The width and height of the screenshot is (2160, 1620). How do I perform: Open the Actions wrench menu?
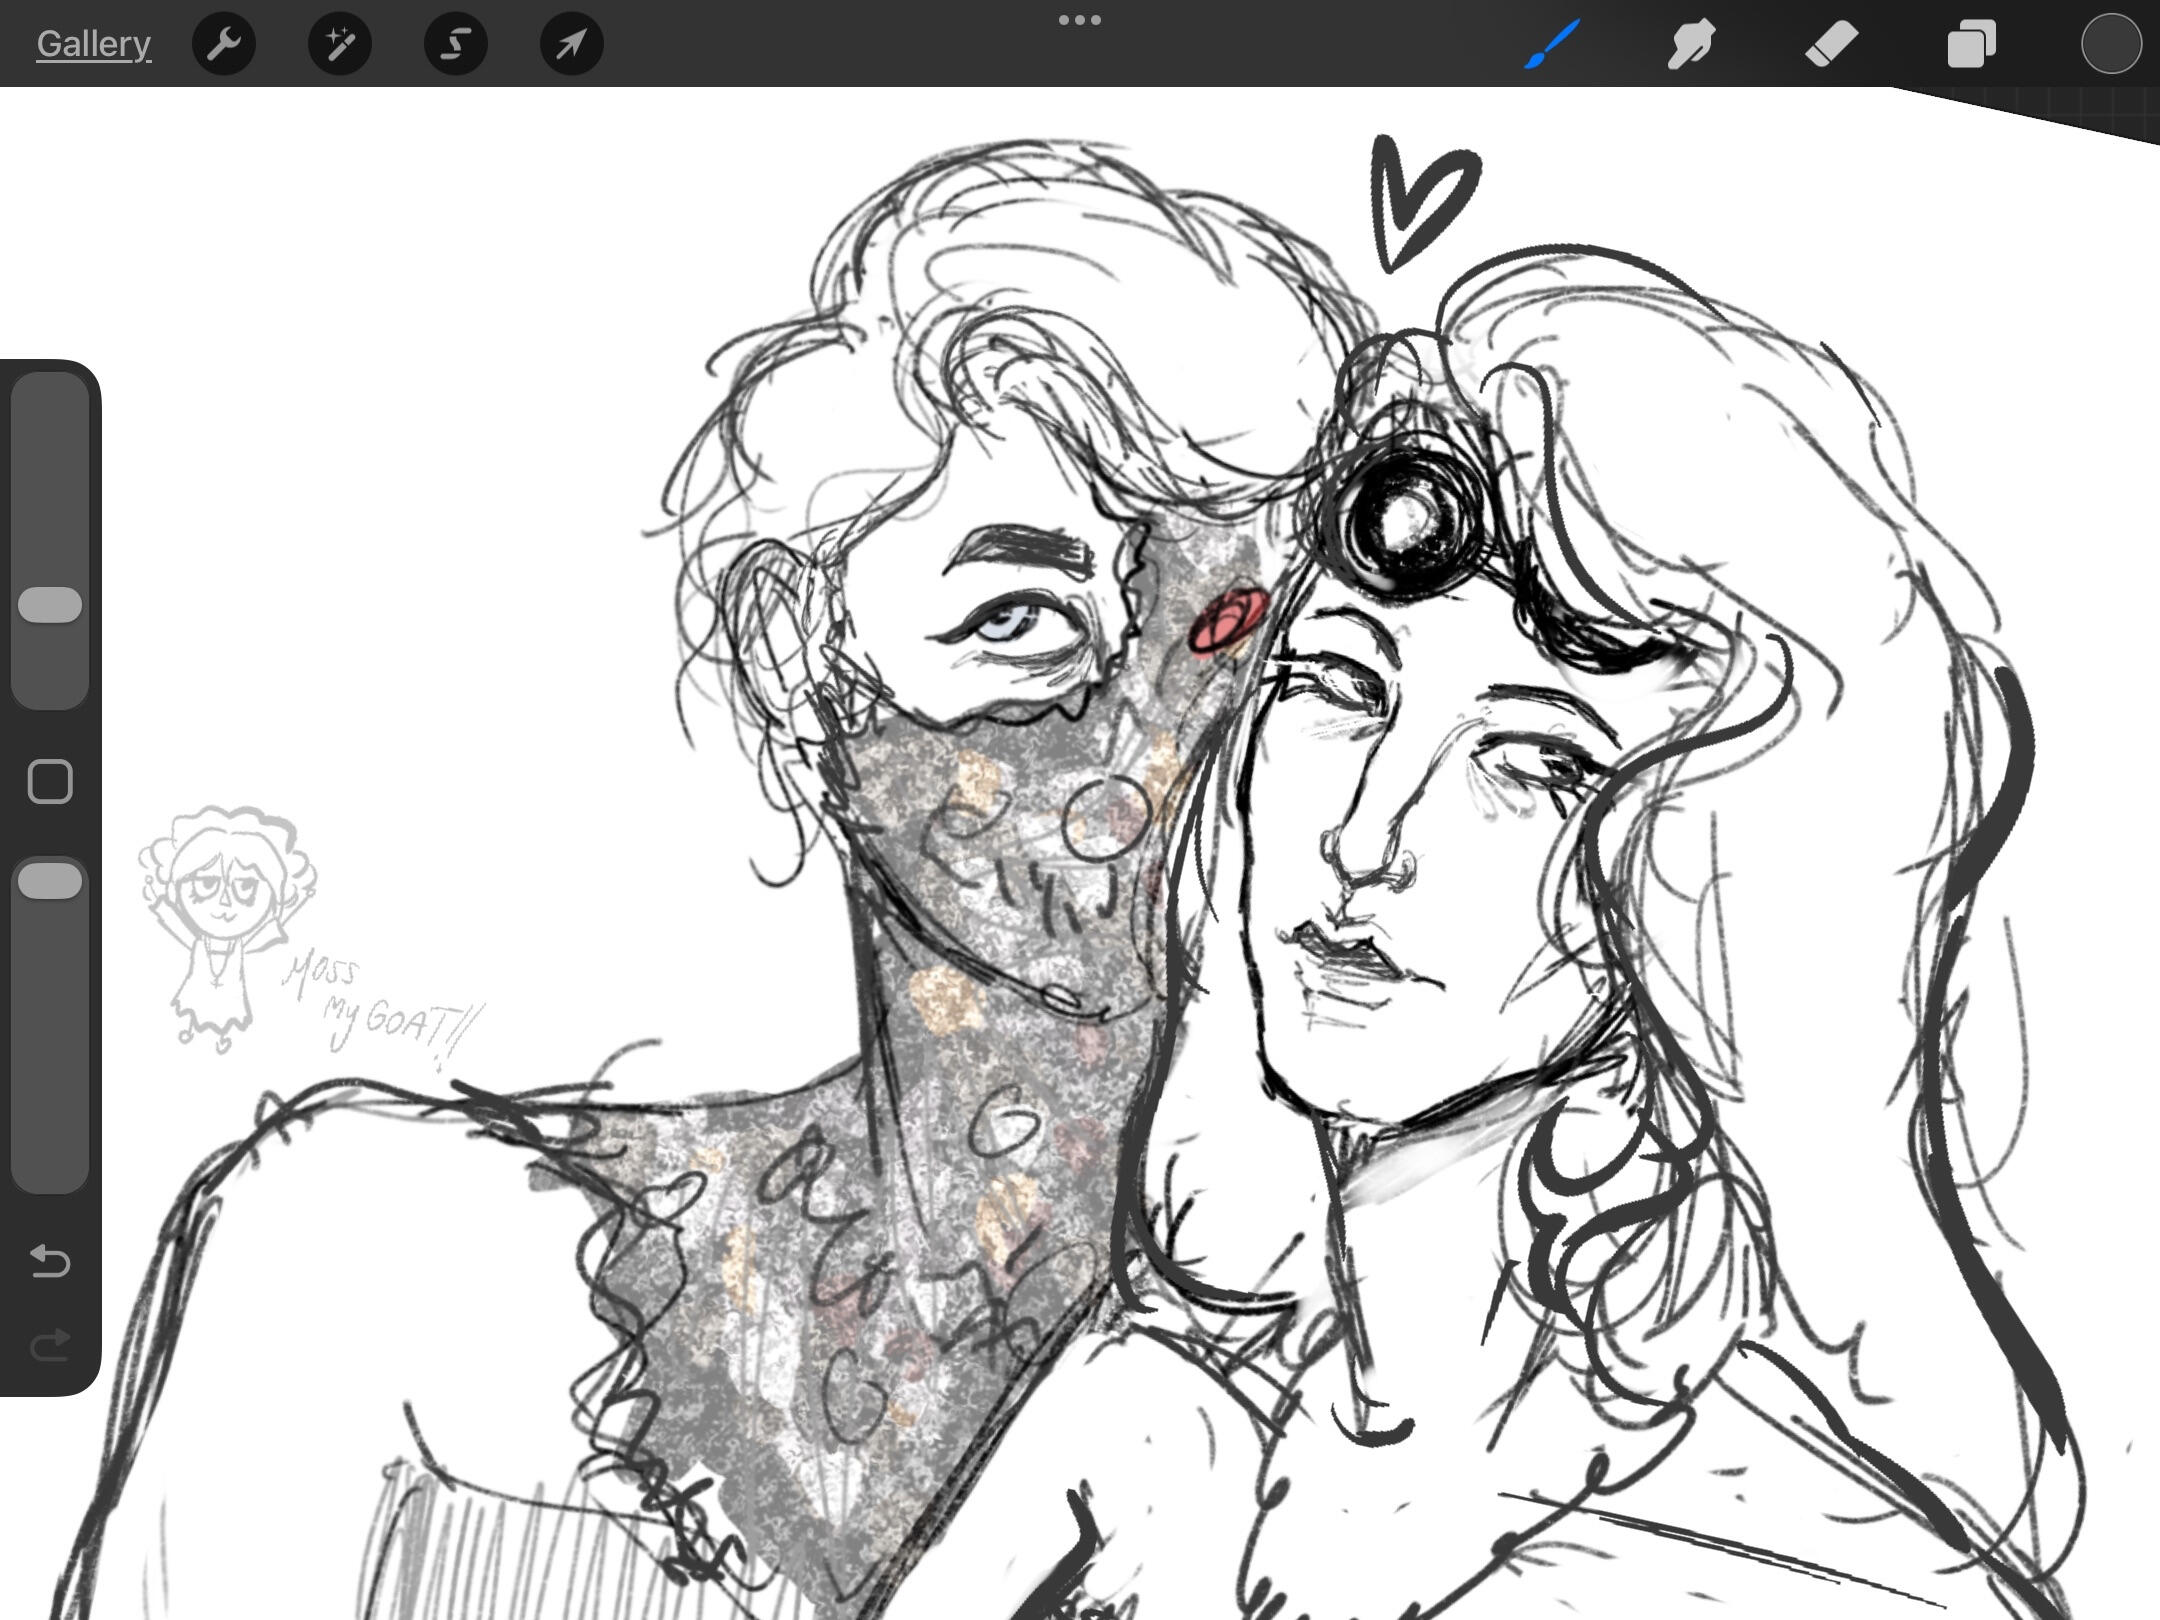point(224,44)
